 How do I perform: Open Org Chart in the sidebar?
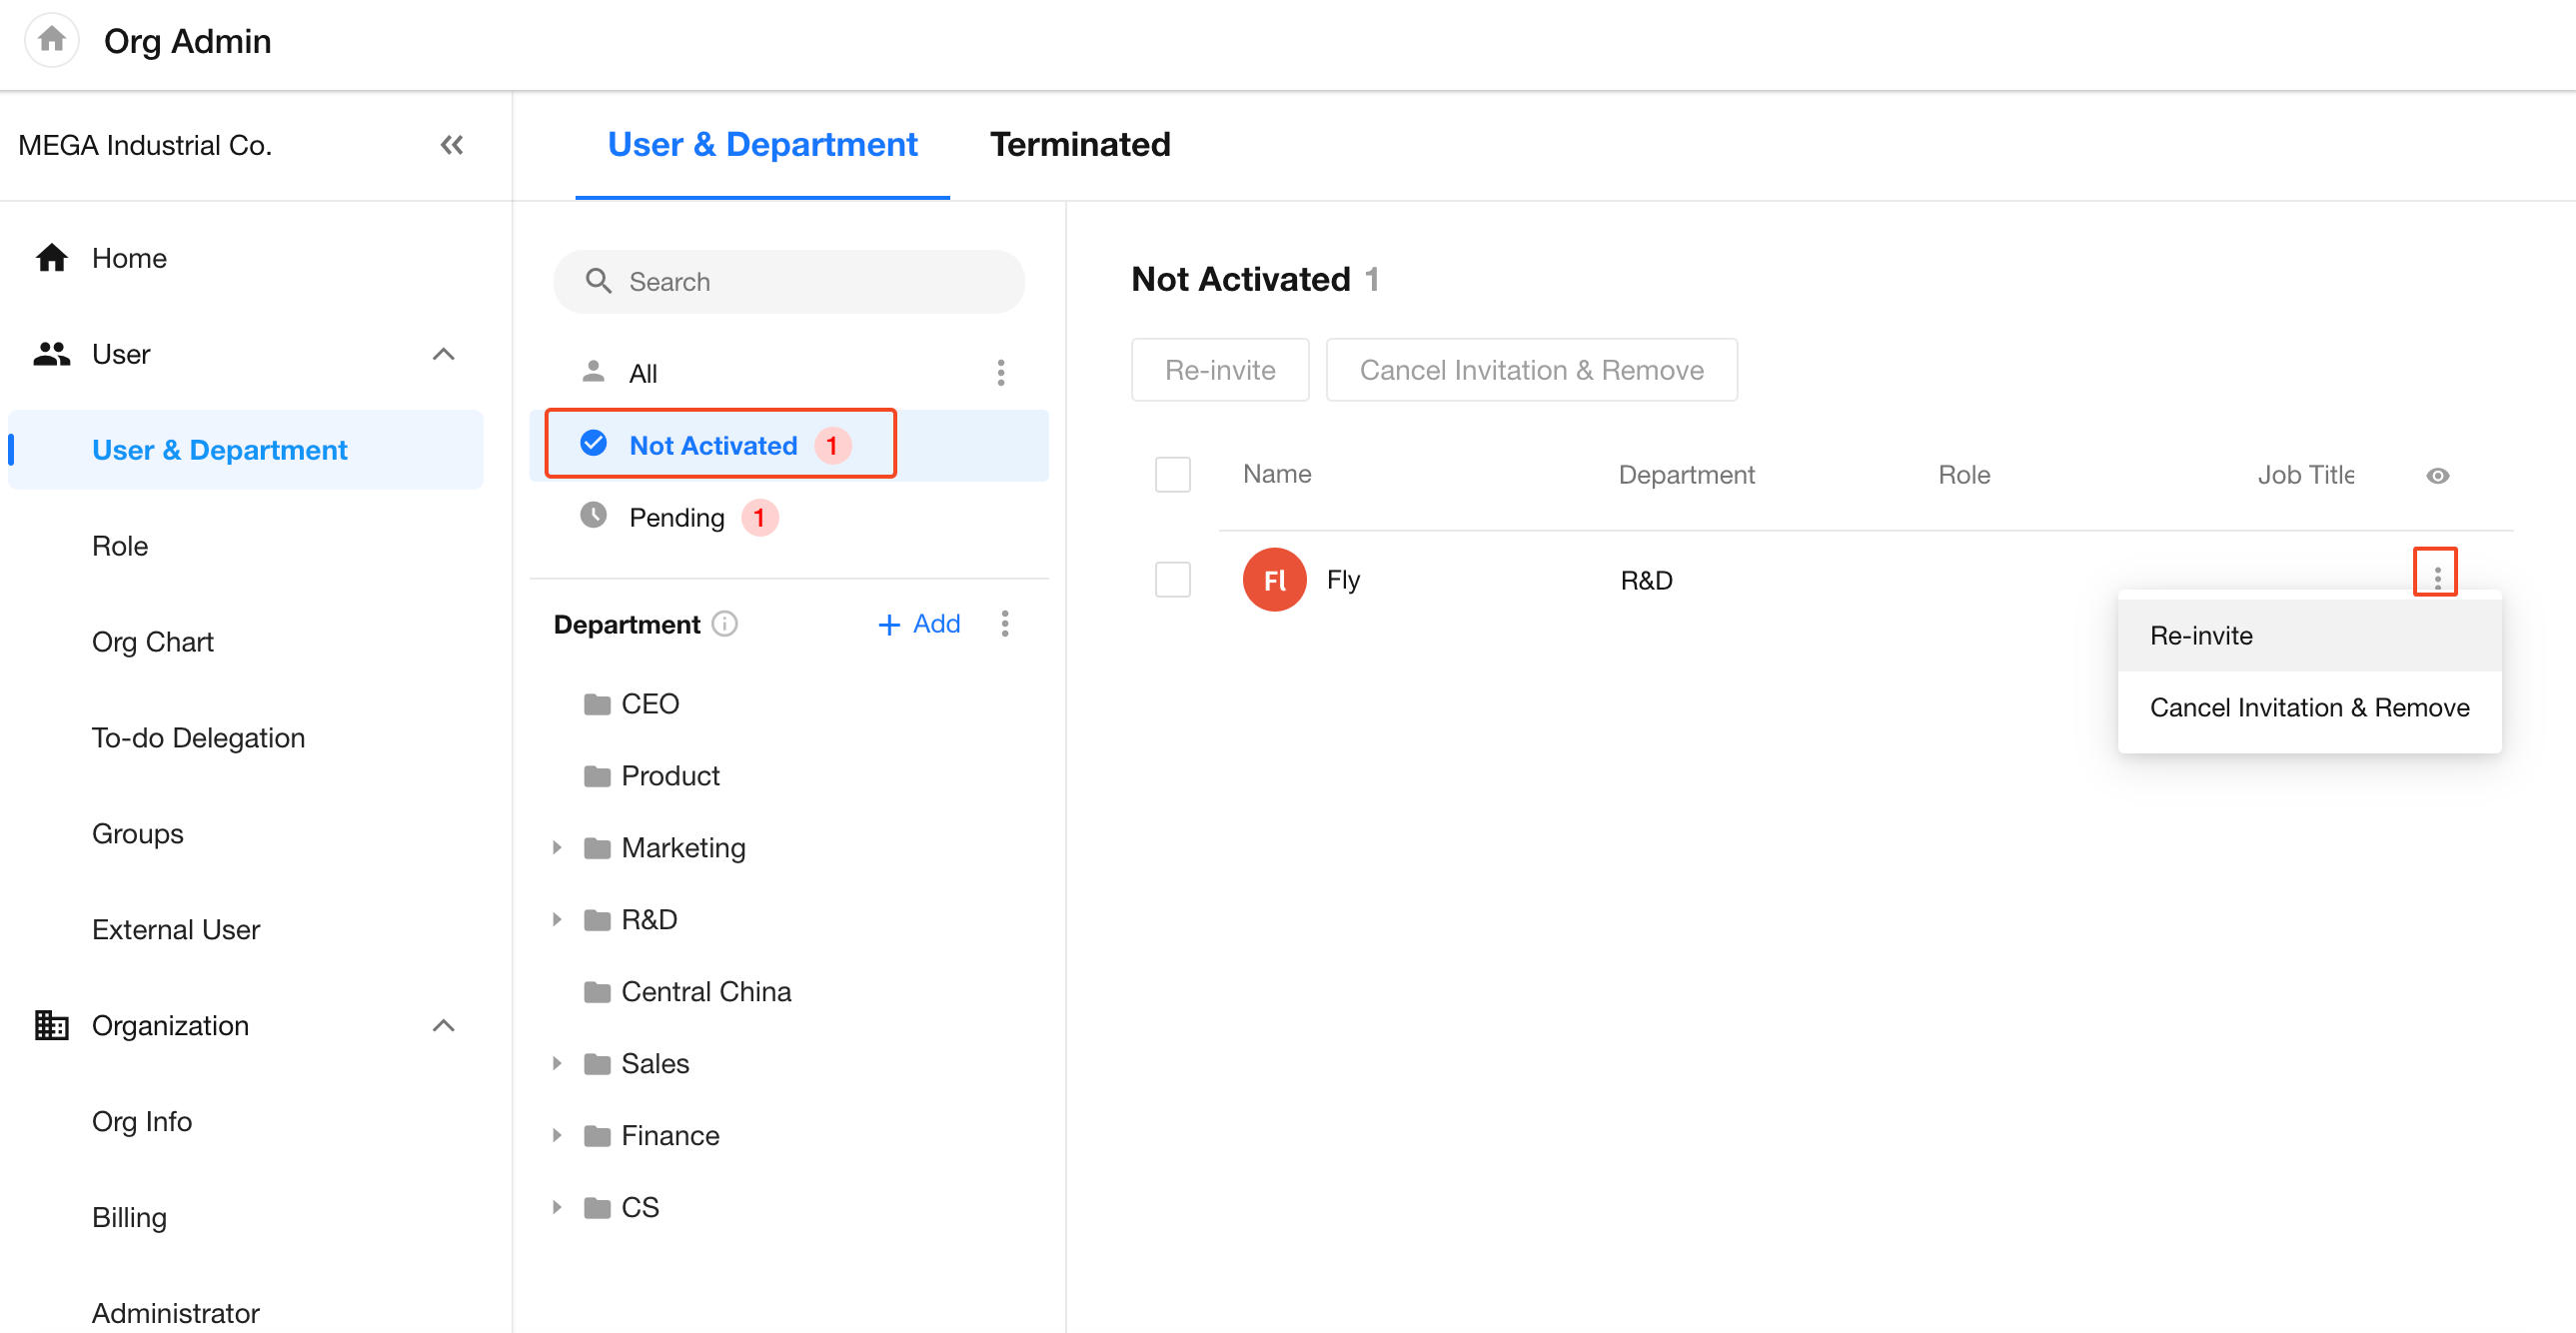(x=153, y=642)
